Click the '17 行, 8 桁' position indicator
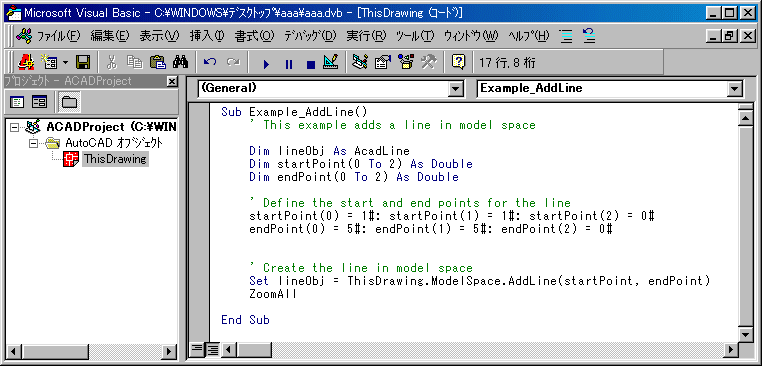 click(x=508, y=63)
